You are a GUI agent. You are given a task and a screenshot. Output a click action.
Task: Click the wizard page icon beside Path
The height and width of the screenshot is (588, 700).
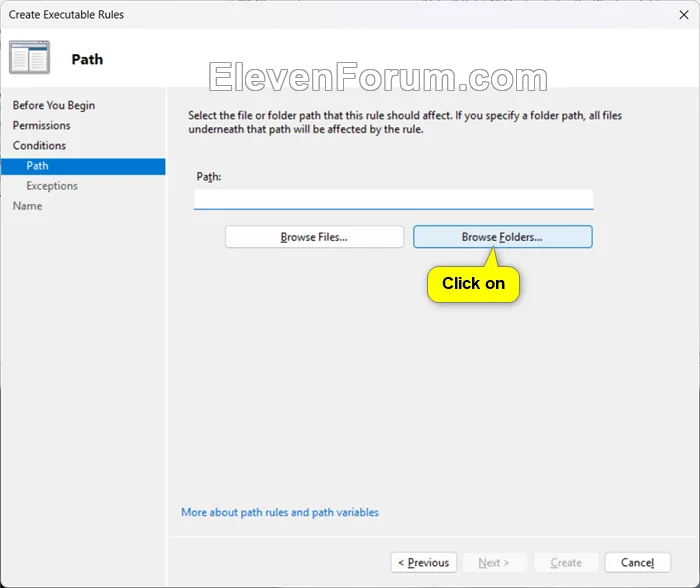click(29, 57)
